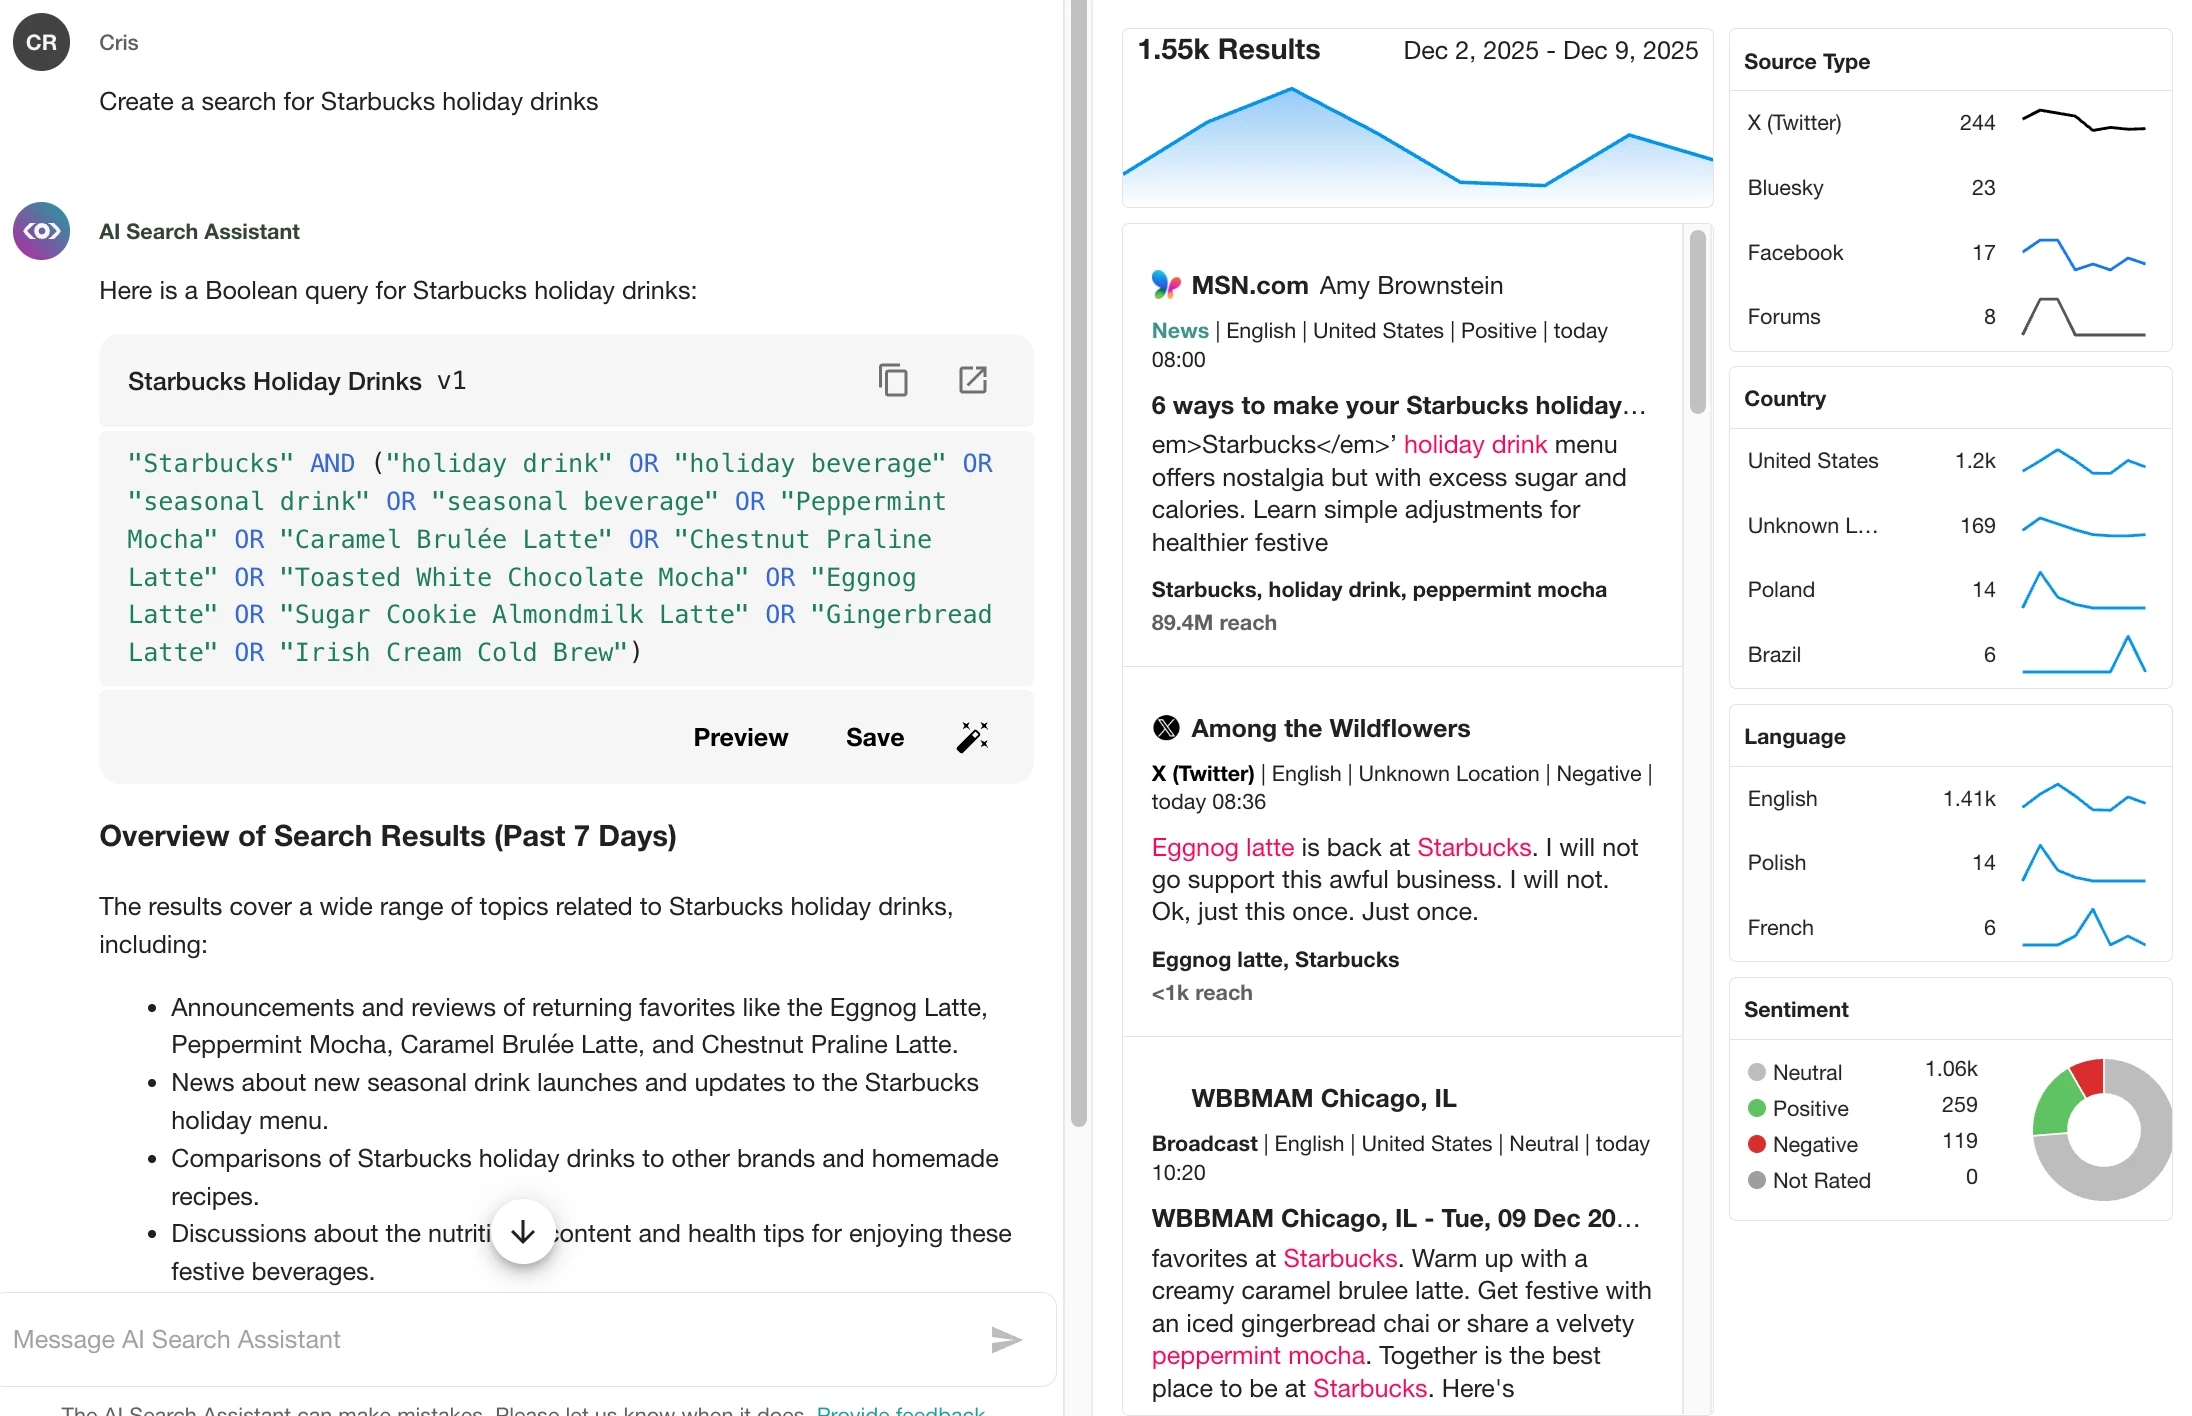
Task: Open query in new window icon
Action: tap(972, 381)
